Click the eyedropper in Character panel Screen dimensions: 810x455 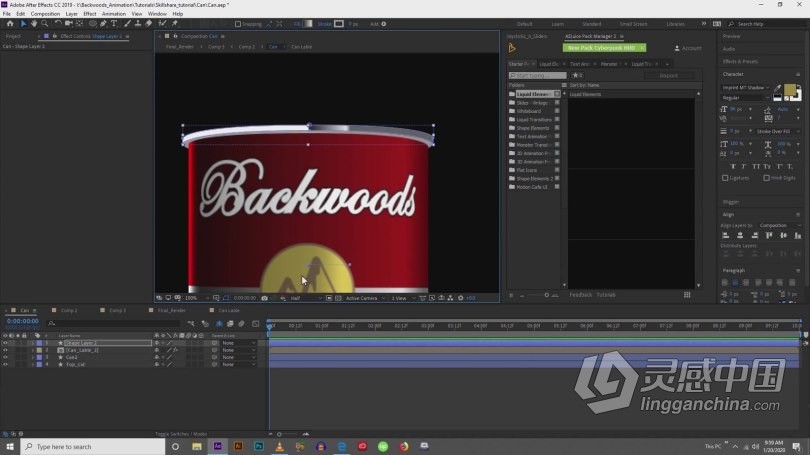coord(778,88)
